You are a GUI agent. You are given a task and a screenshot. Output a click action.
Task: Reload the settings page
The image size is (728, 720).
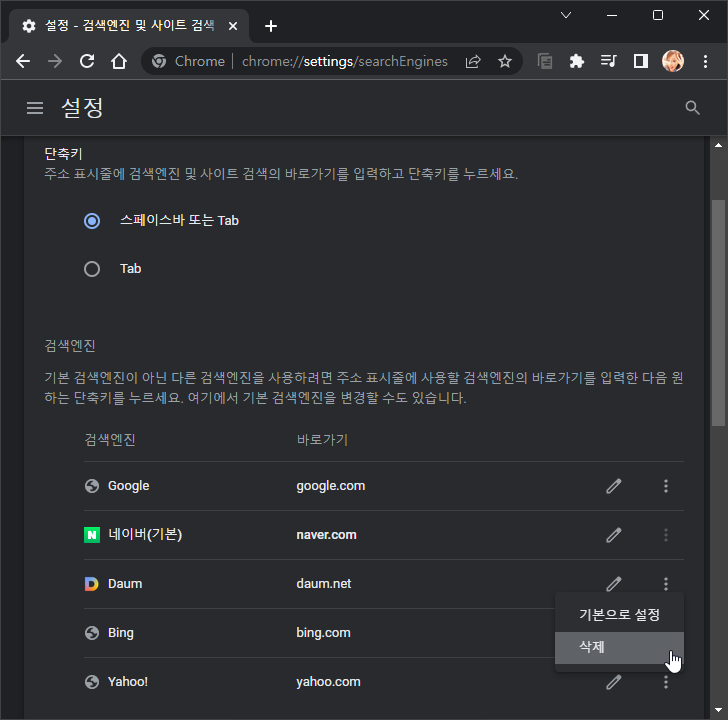87,61
